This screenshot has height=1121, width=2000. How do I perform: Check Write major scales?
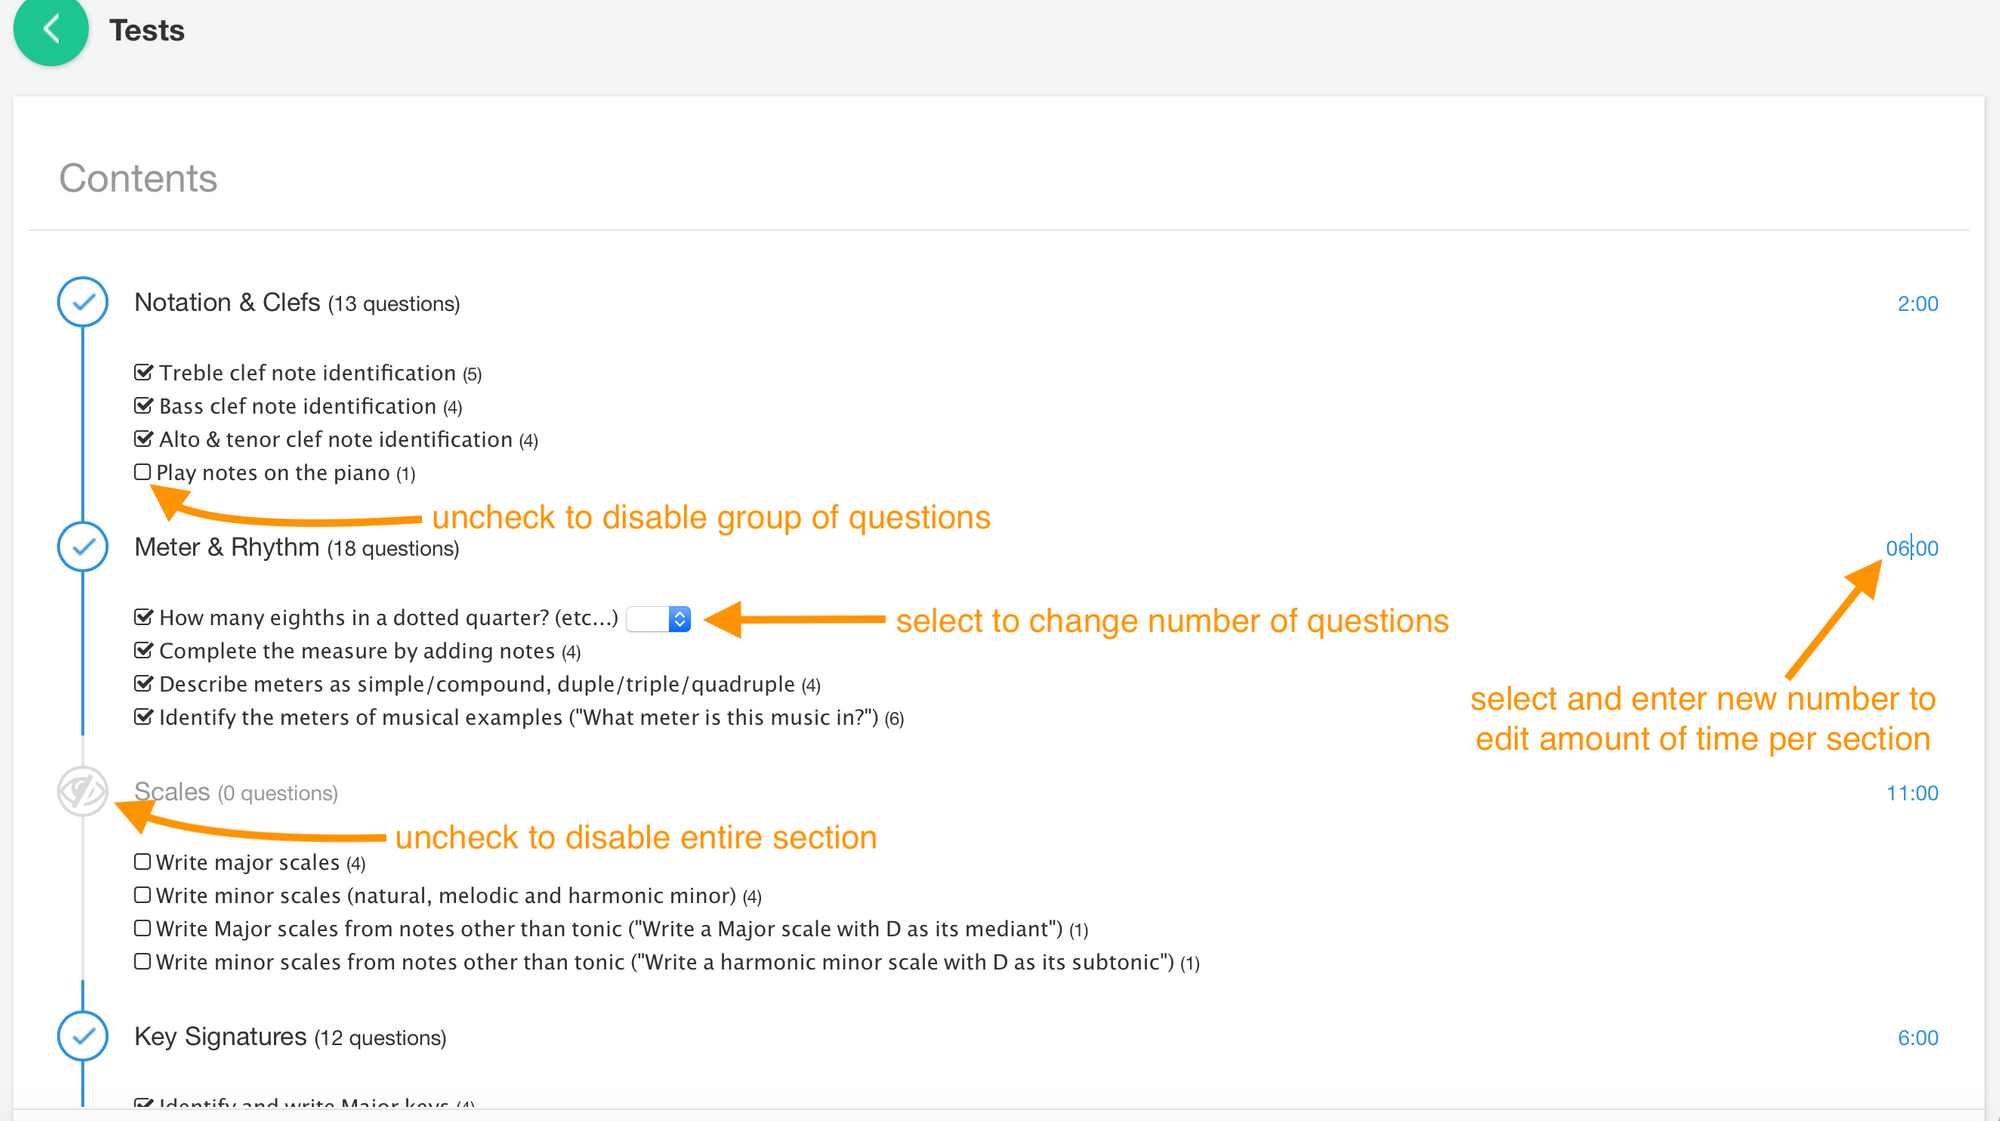pyautogui.click(x=142, y=862)
